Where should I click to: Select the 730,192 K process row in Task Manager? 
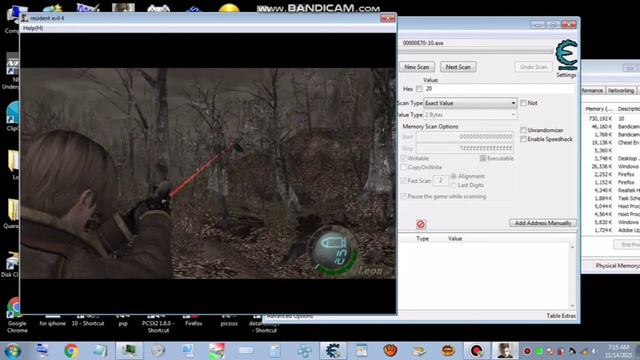click(x=611, y=119)
